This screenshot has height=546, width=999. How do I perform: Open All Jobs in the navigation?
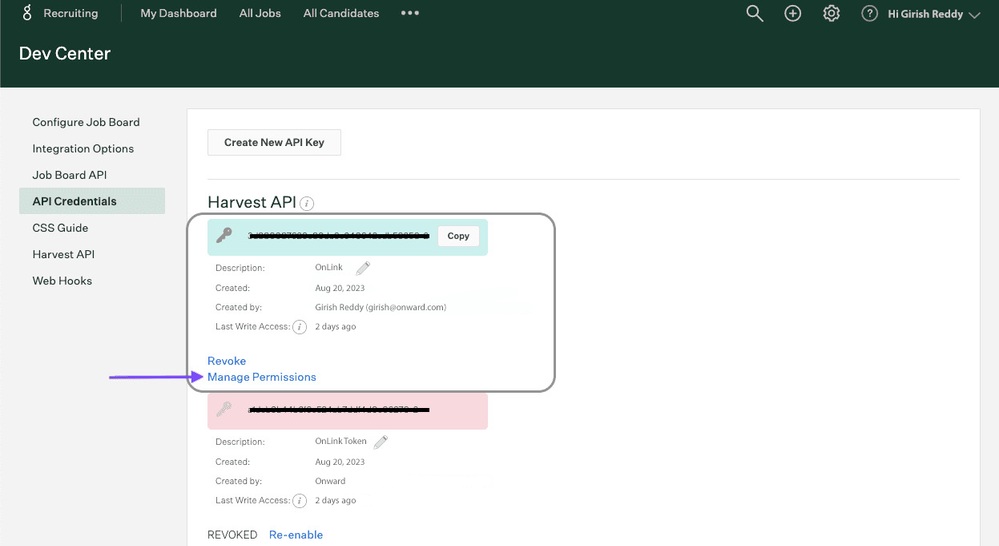click(x=260, y=13)
